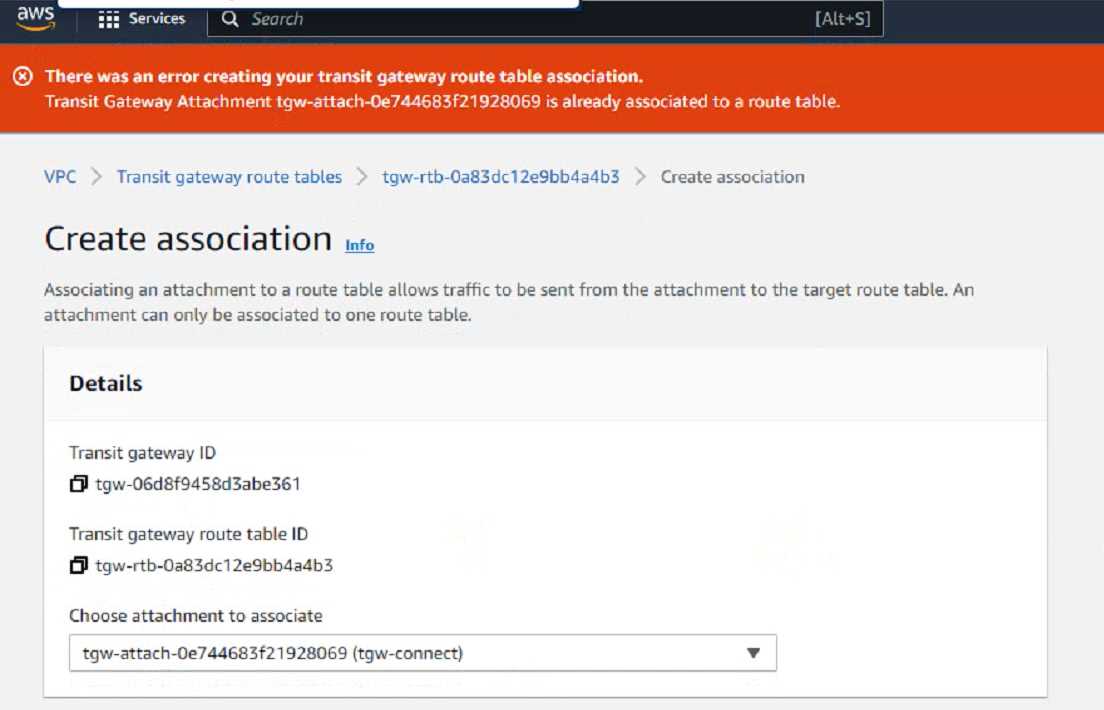1104x710 pixels.
Task: Click the magnifier icon in search bar
Action: click(x=230, y=19)
